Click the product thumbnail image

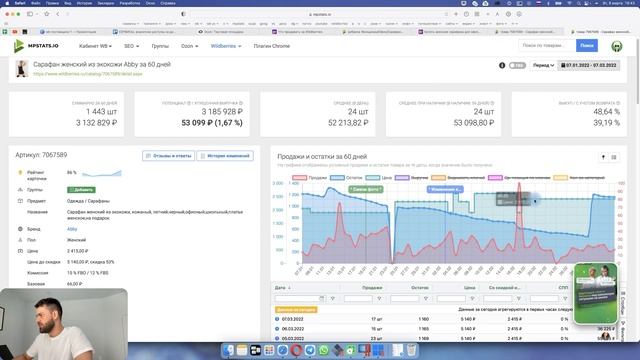point(22,69)
